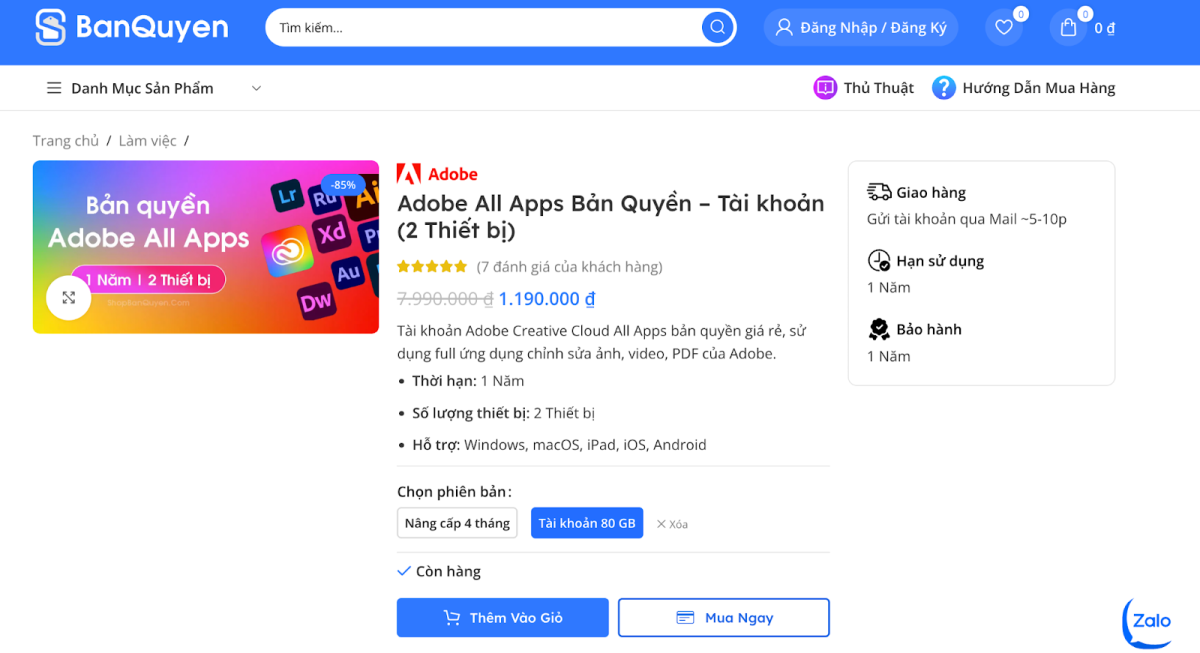
Task: Click the five-star rating
Action: point(432,267)
